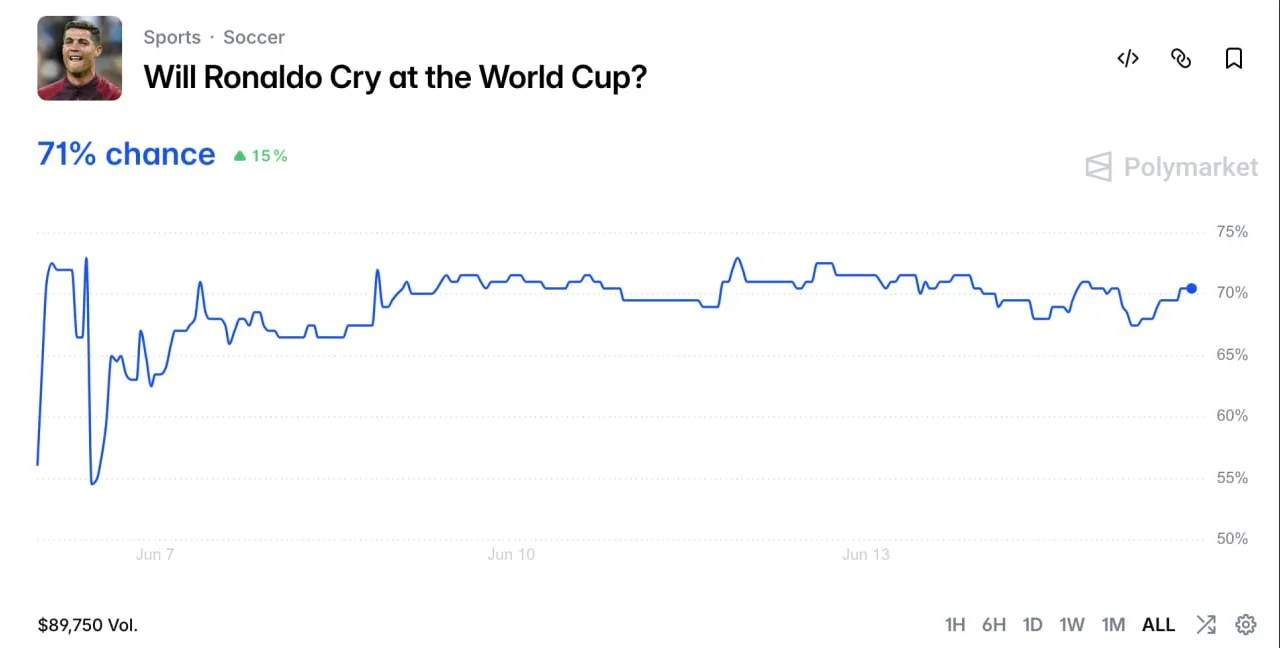Click the shuffle arrows icon
Viewport: 1280px width, 648px height.
(1206, 625)
